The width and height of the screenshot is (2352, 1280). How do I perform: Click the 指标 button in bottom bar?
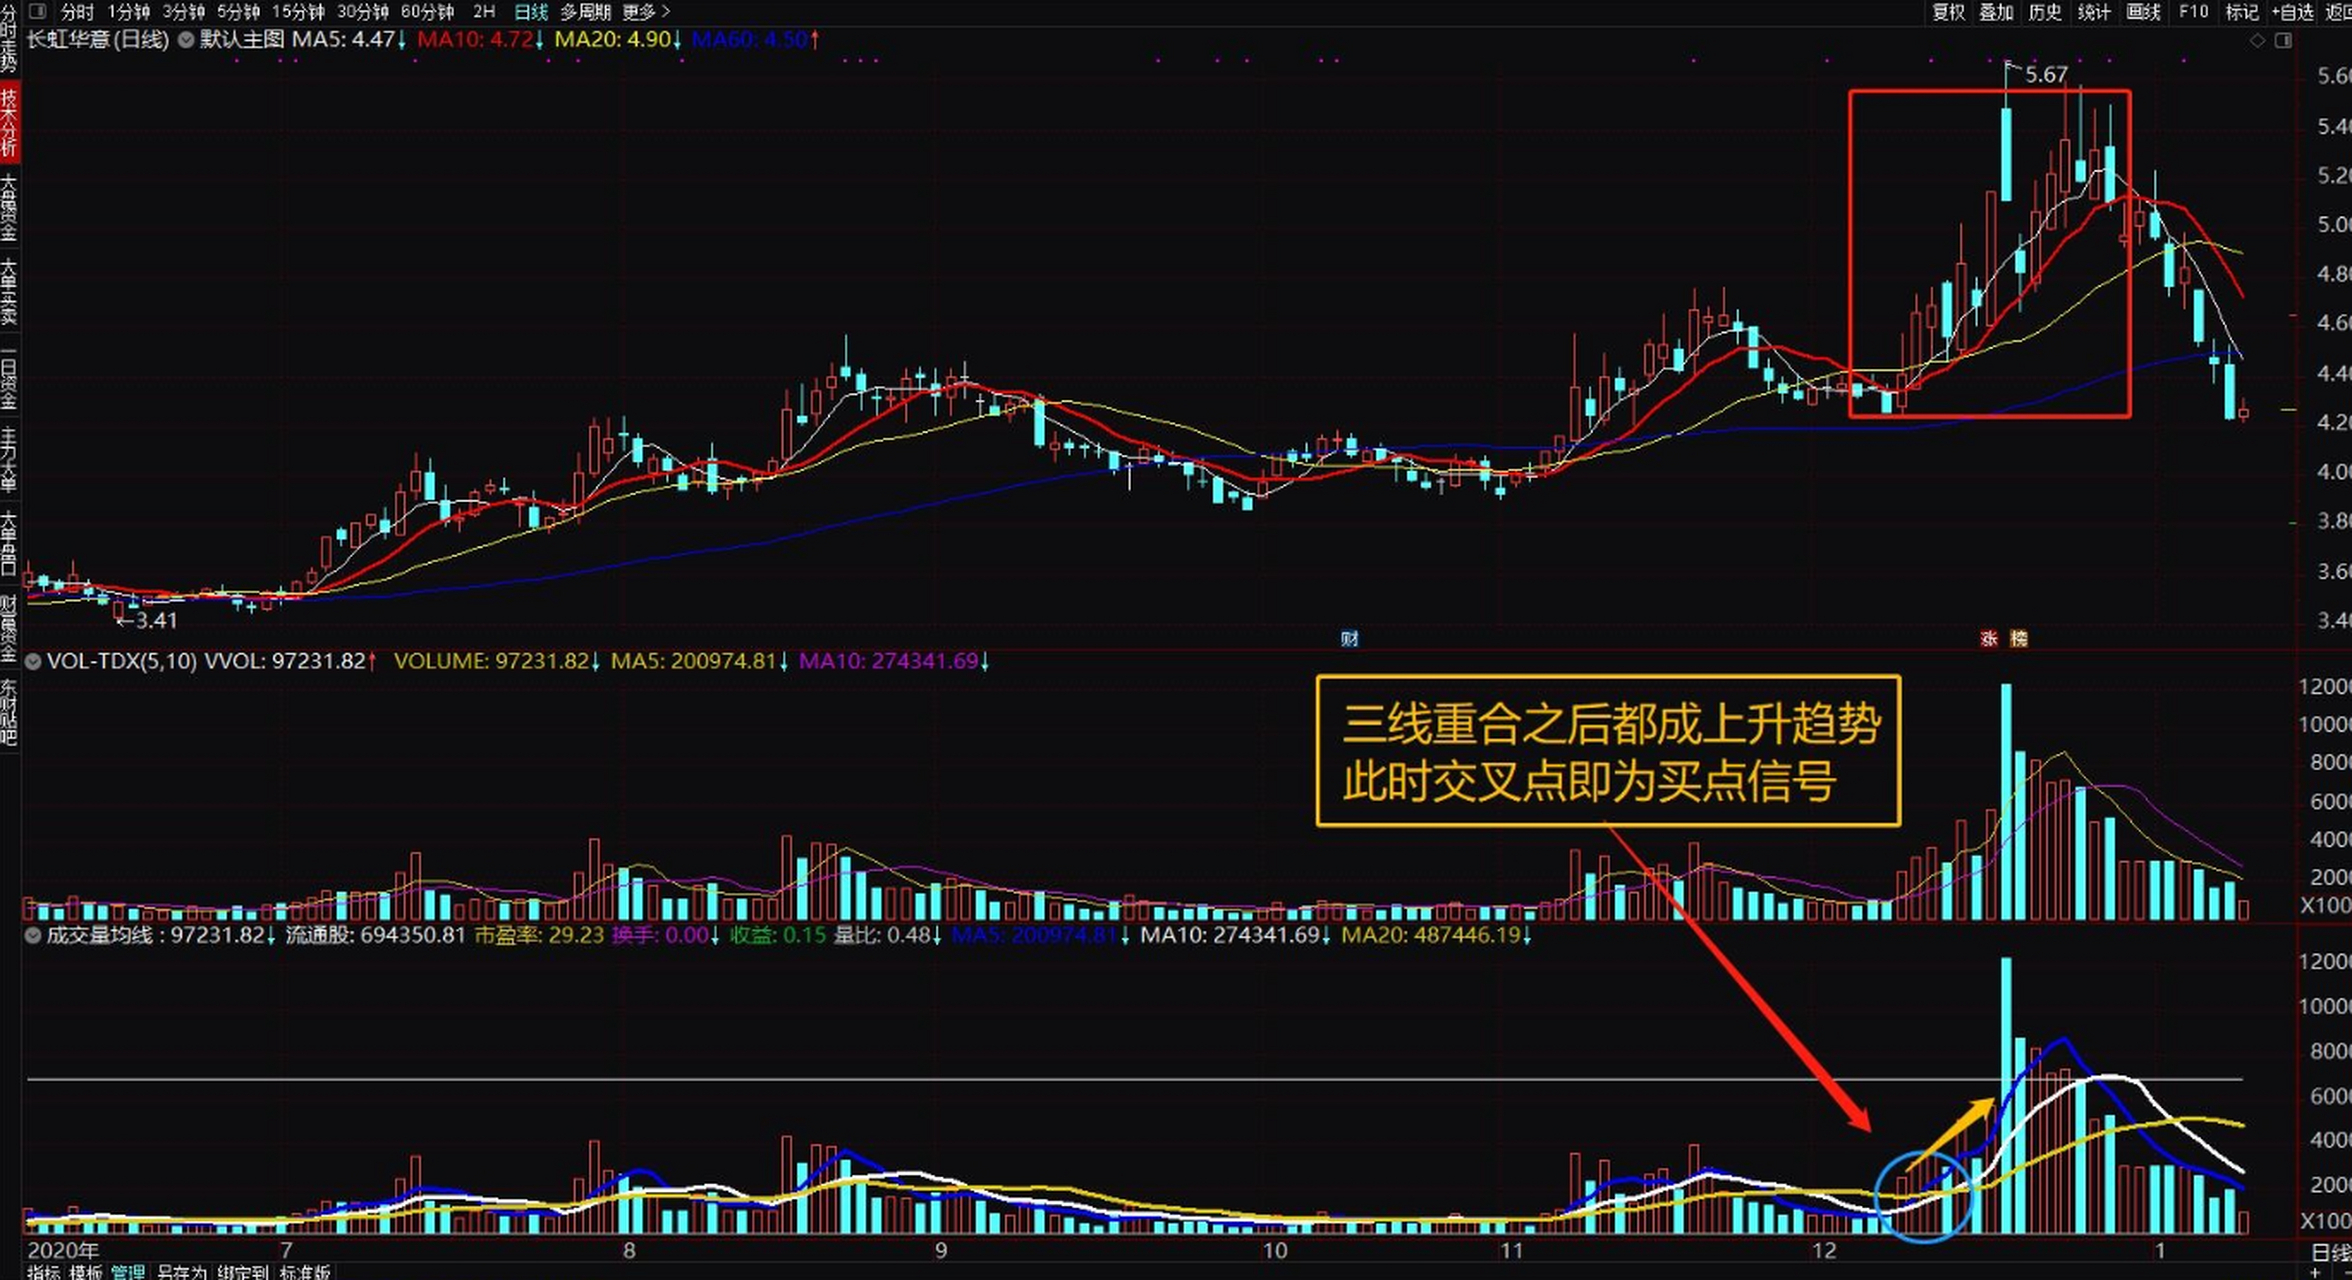(x=43, y=1272)
